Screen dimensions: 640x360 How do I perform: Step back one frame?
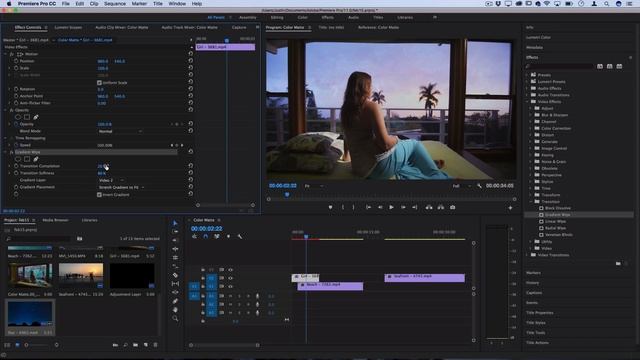(x=380, y=207)
